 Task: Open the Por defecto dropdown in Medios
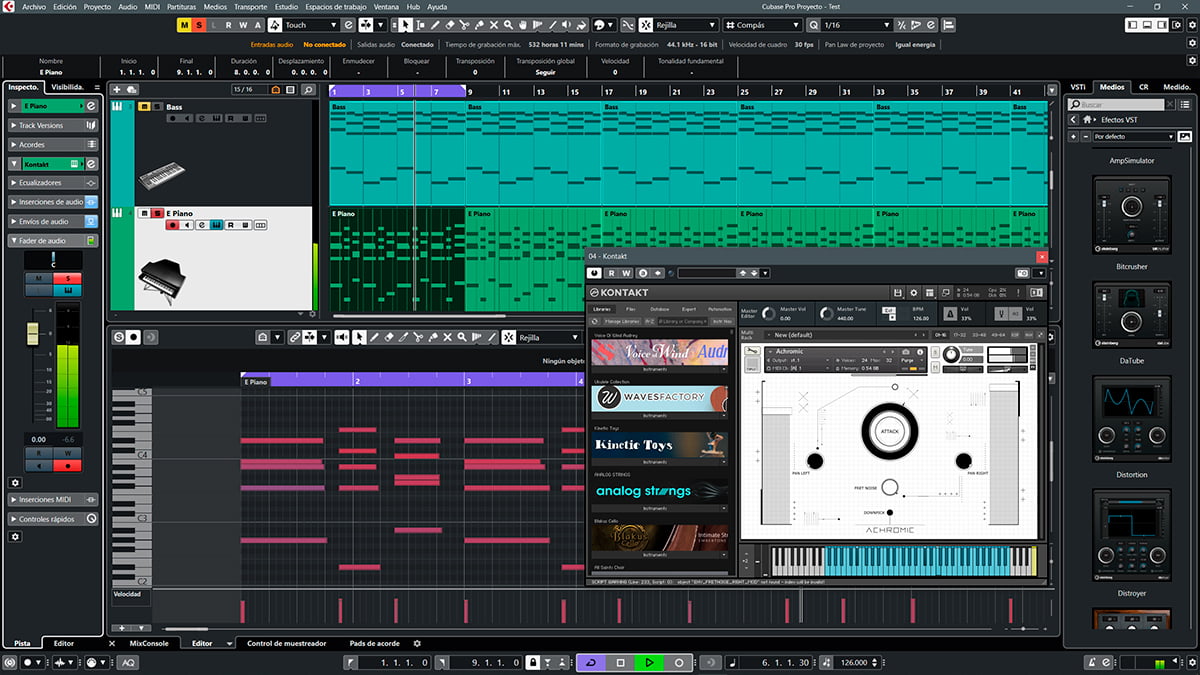click(1134, 136)
